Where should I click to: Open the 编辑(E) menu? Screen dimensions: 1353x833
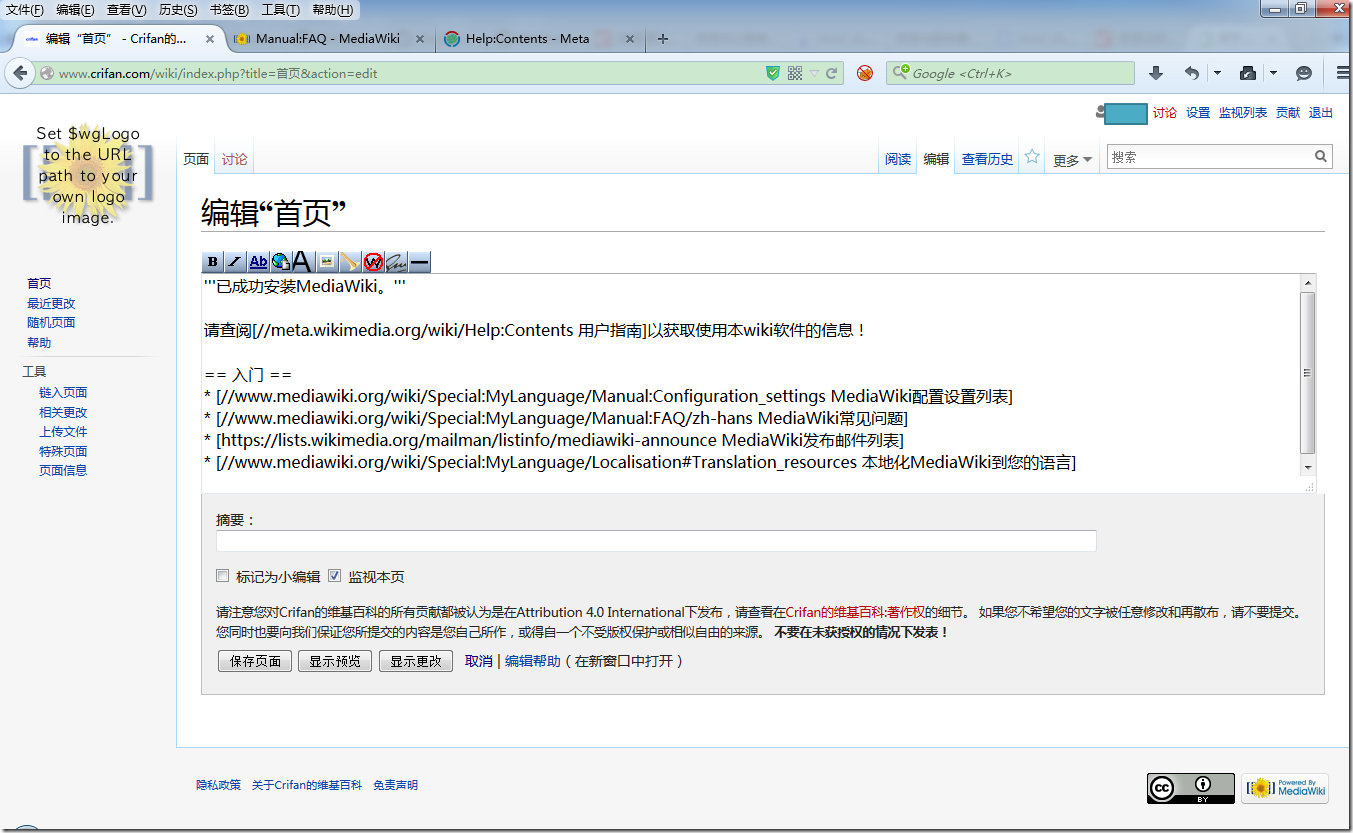pyautogui.click(x=76, y=10)
